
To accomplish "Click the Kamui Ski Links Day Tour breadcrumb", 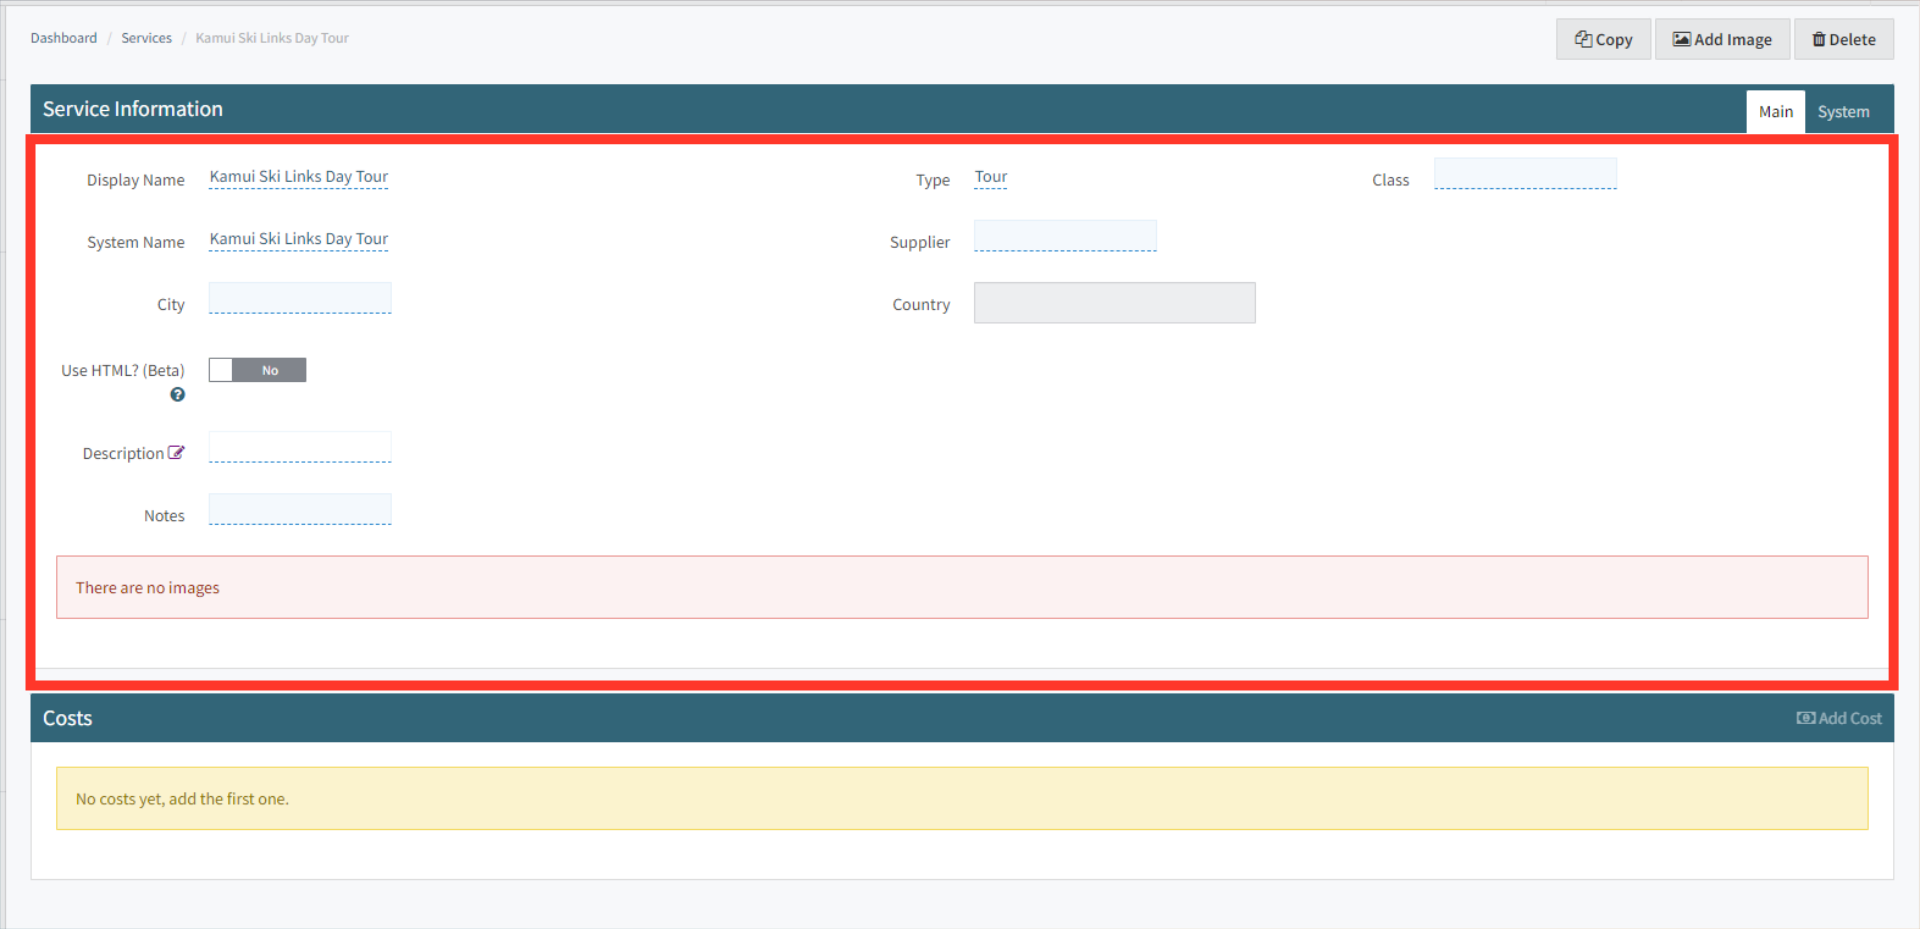I will point(272,38).
